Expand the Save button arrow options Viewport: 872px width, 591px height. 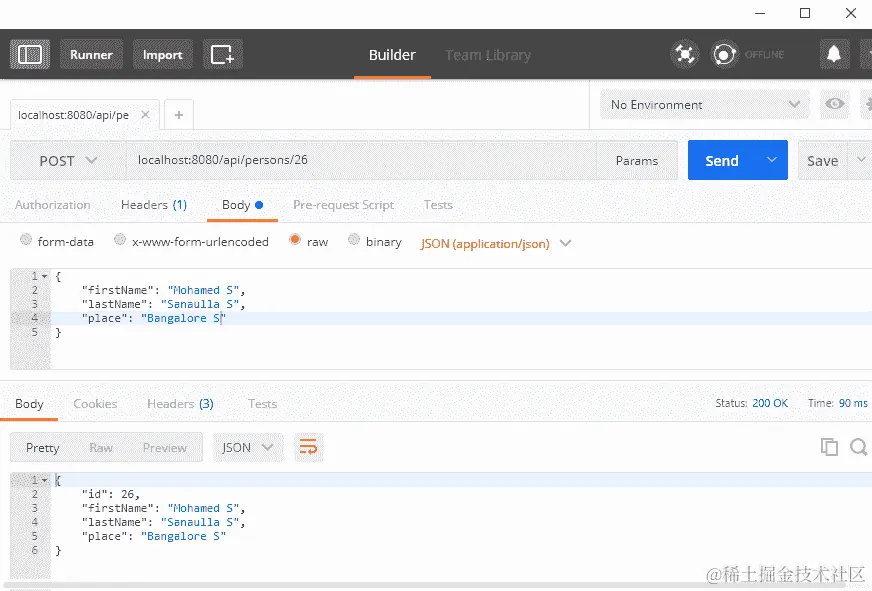[861, 160]
